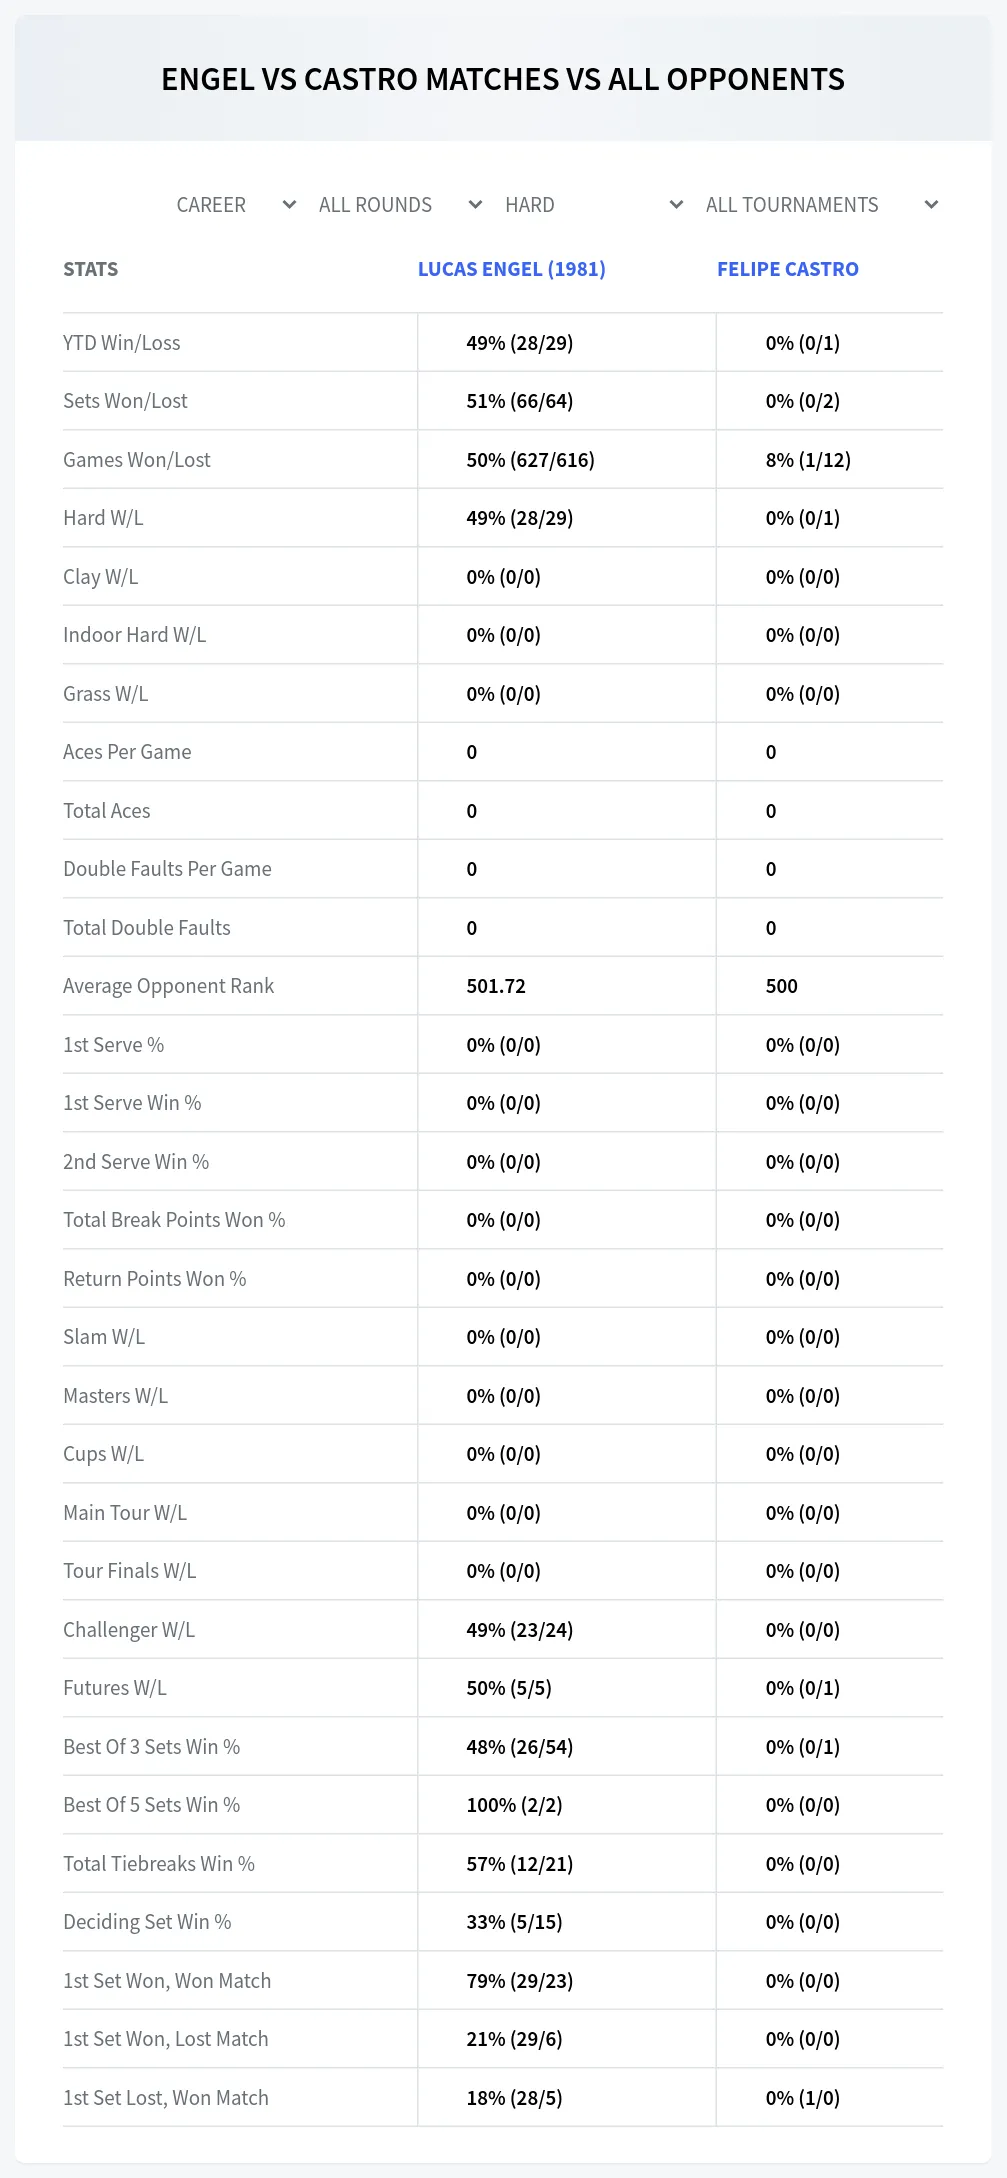This screenshot has height=2178, width=1007.
Task: Select the Total Tiebreaks Win % row
Action: pos(503,1864)
